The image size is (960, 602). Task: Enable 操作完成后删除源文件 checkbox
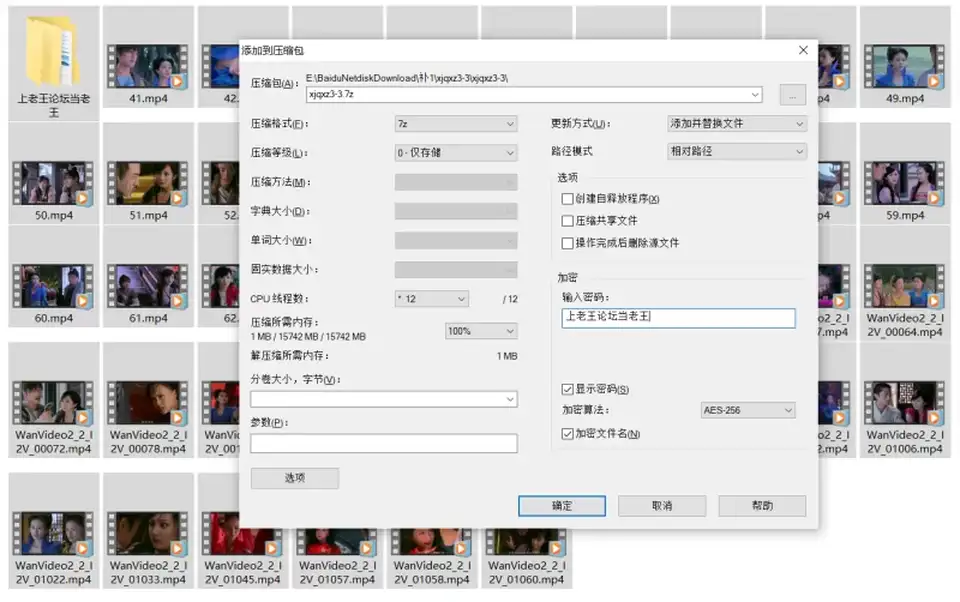[x=567, y=243]
